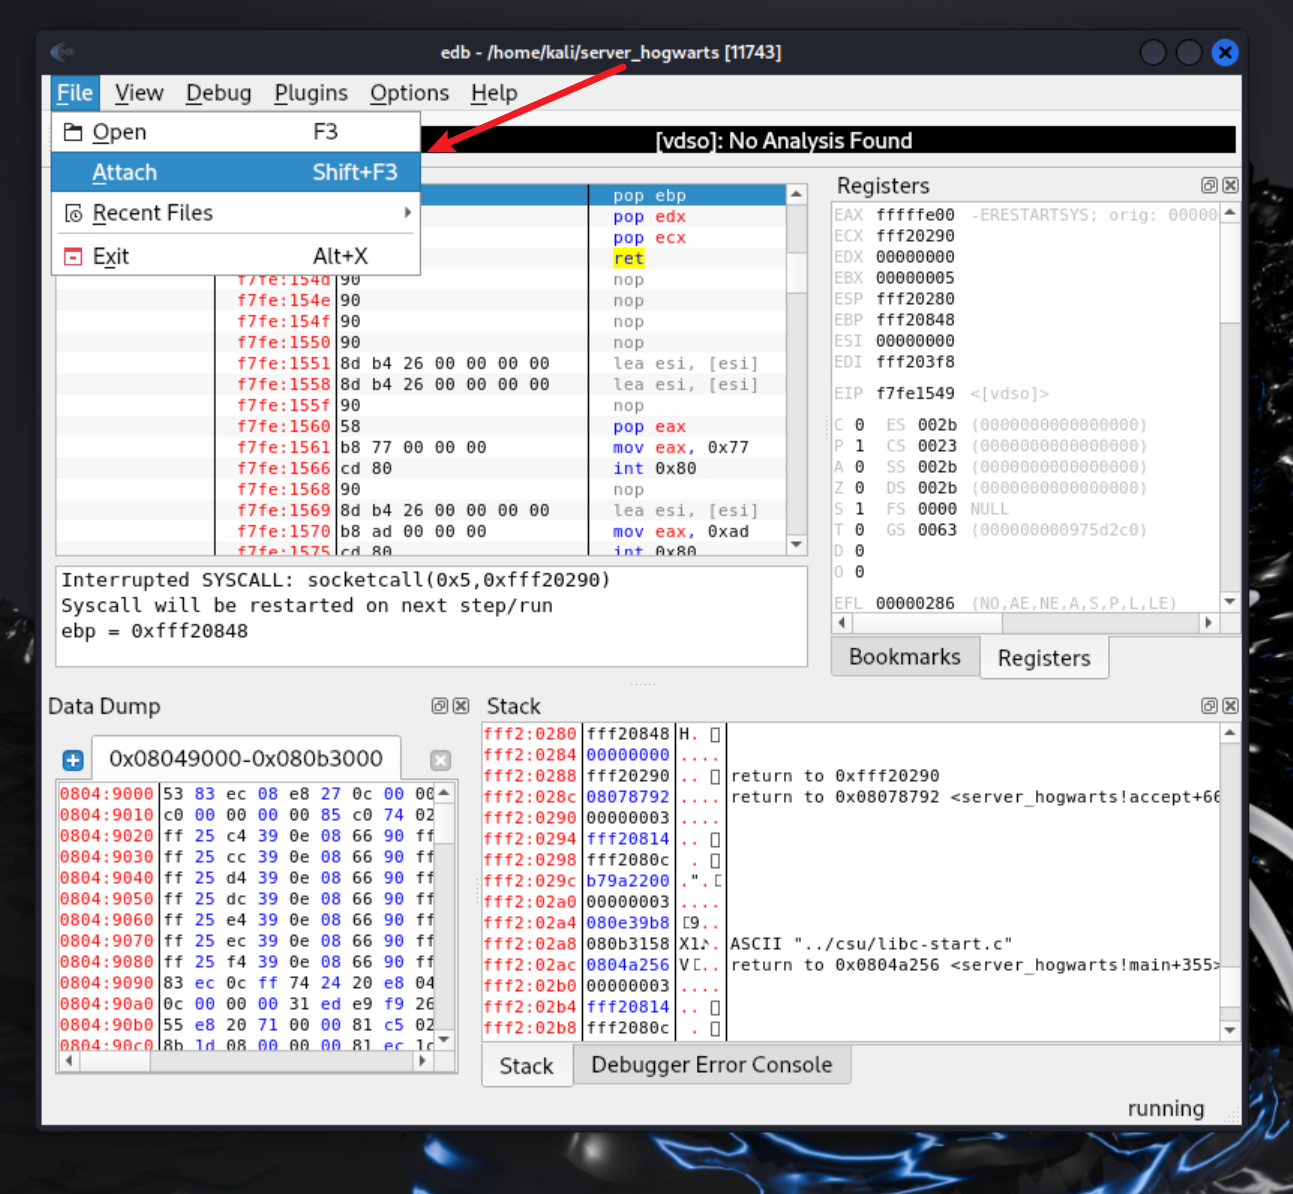Close the Registers panel
1293x1194 pixels.
1230,185
